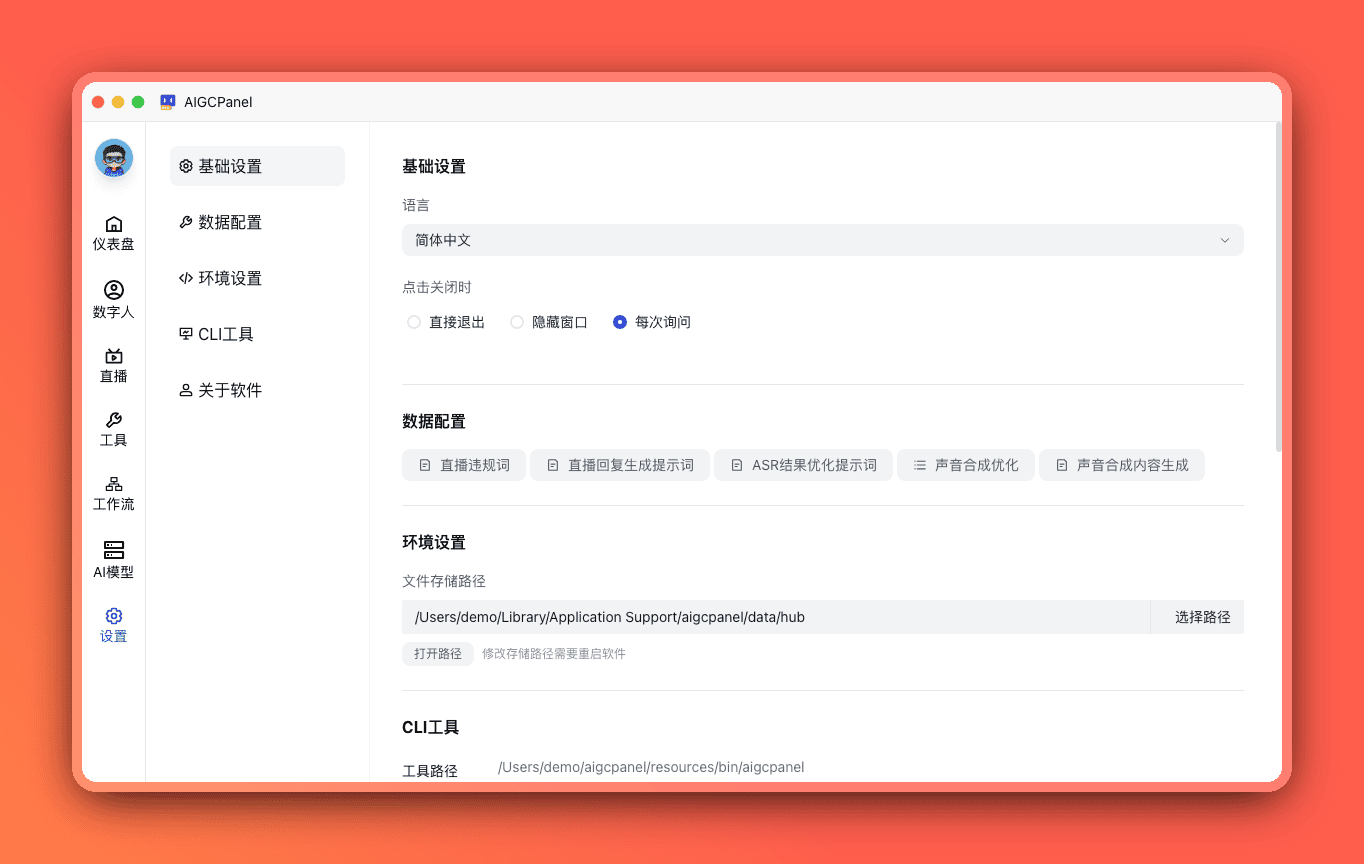Click the 打开路径 button
The image size is (1364, 864).
pyautogui.click(x=438, y=654)
